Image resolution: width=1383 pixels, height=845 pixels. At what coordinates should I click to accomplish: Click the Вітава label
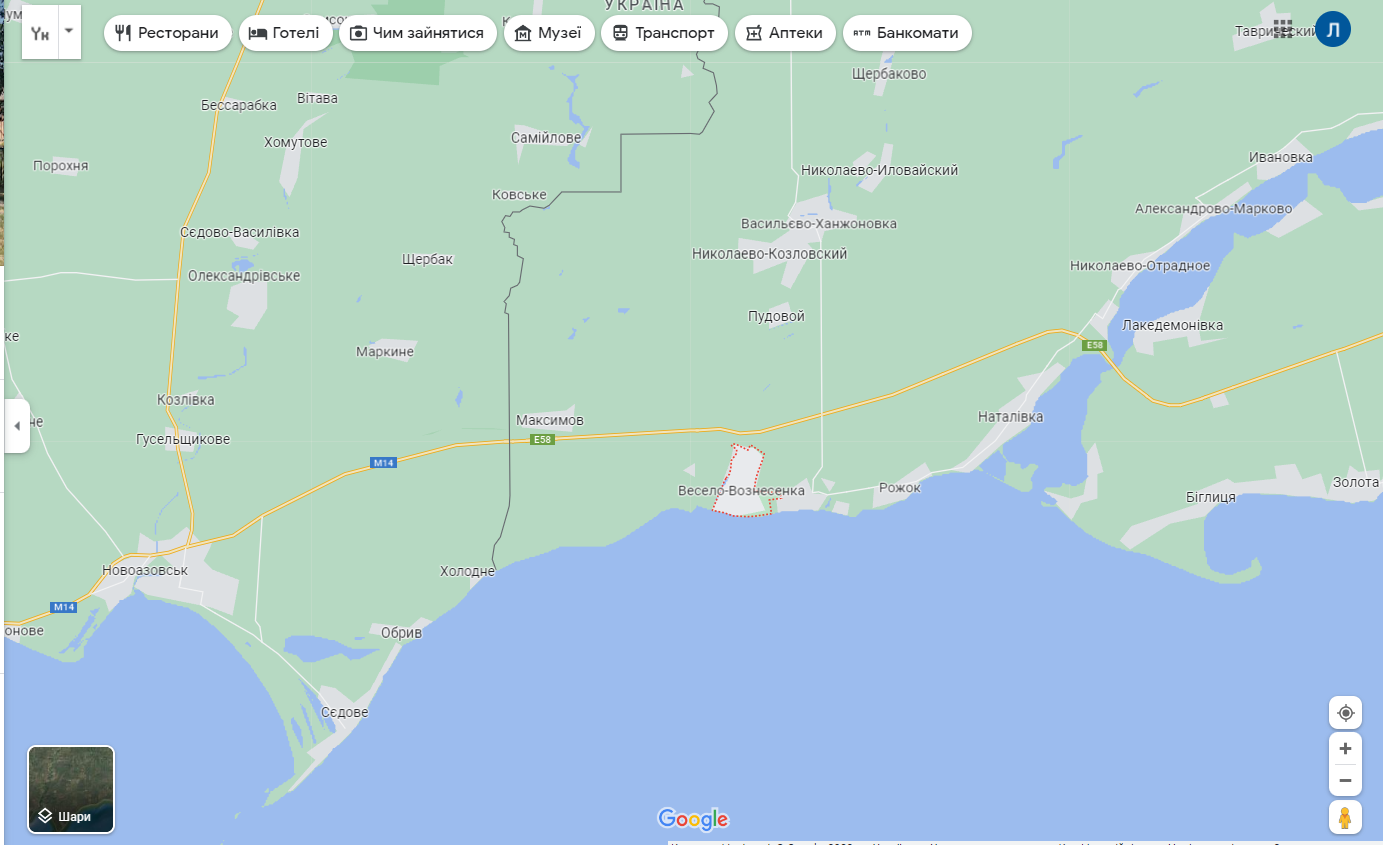318,99
